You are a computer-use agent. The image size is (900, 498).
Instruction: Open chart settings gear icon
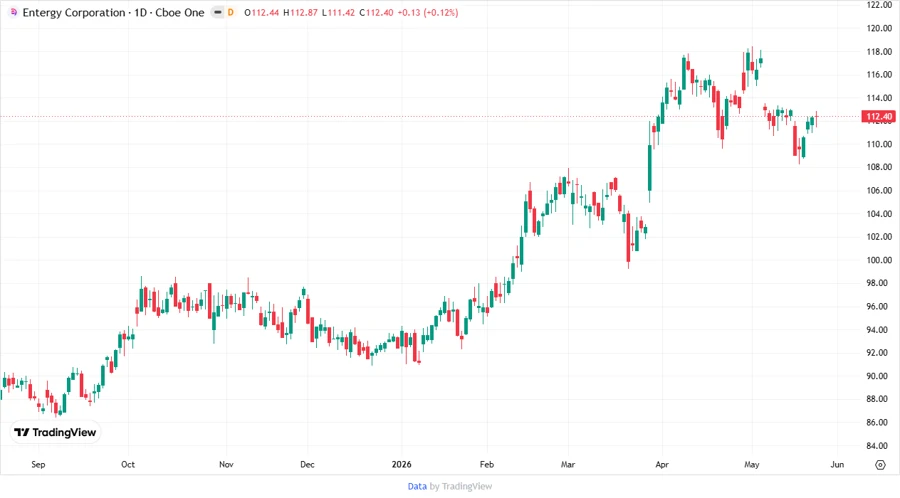point(880,465)
